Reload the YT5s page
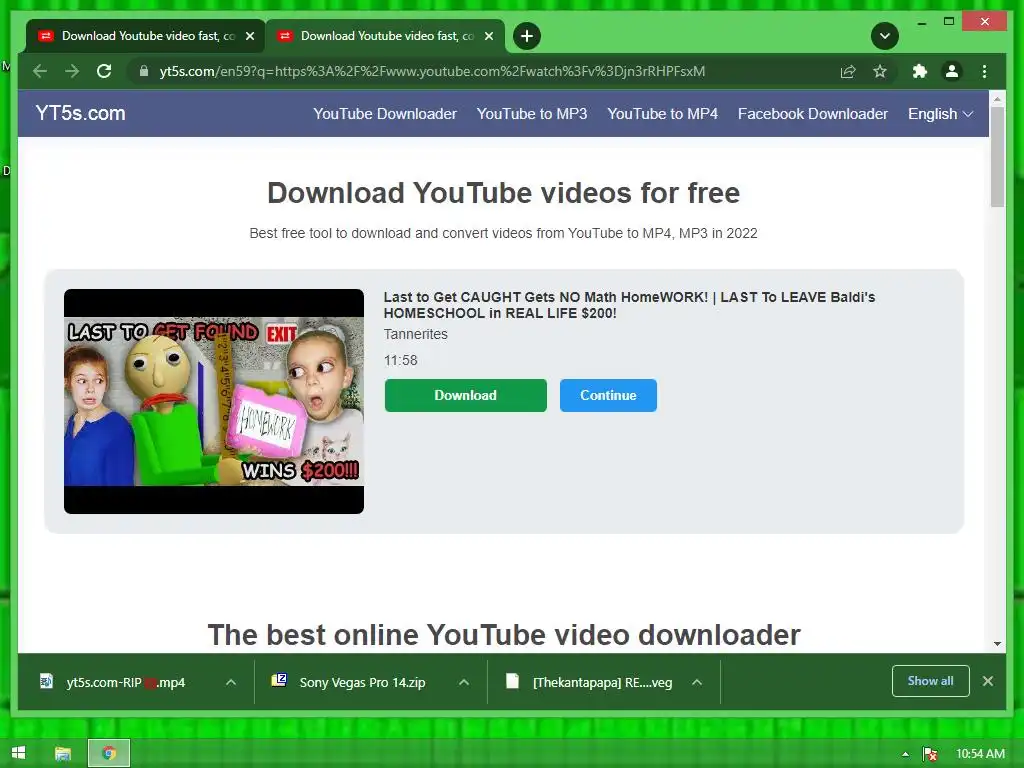This screenshot has width=1024, height=768. tap(104, 71)
